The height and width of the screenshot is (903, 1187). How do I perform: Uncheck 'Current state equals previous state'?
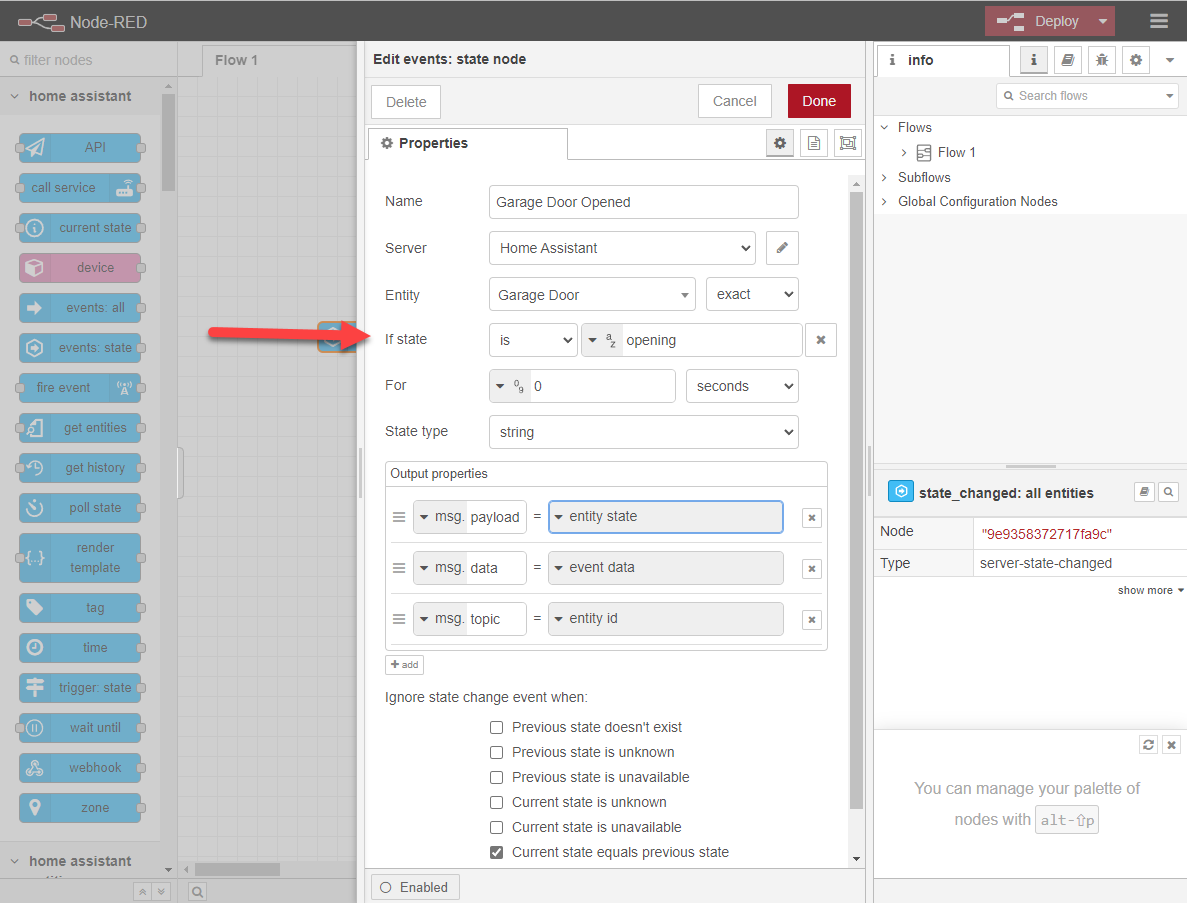click(x=496, y=852)
